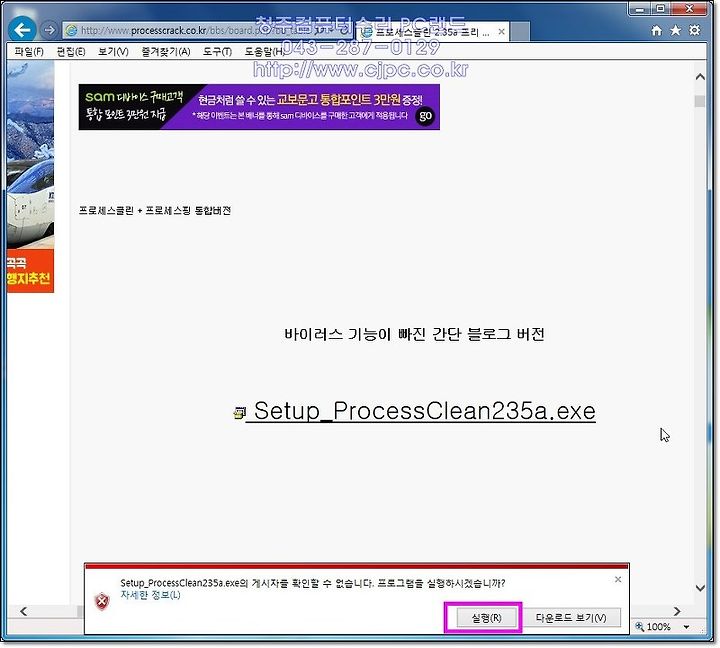Click 실행(R) to run the download

[486, 618]
